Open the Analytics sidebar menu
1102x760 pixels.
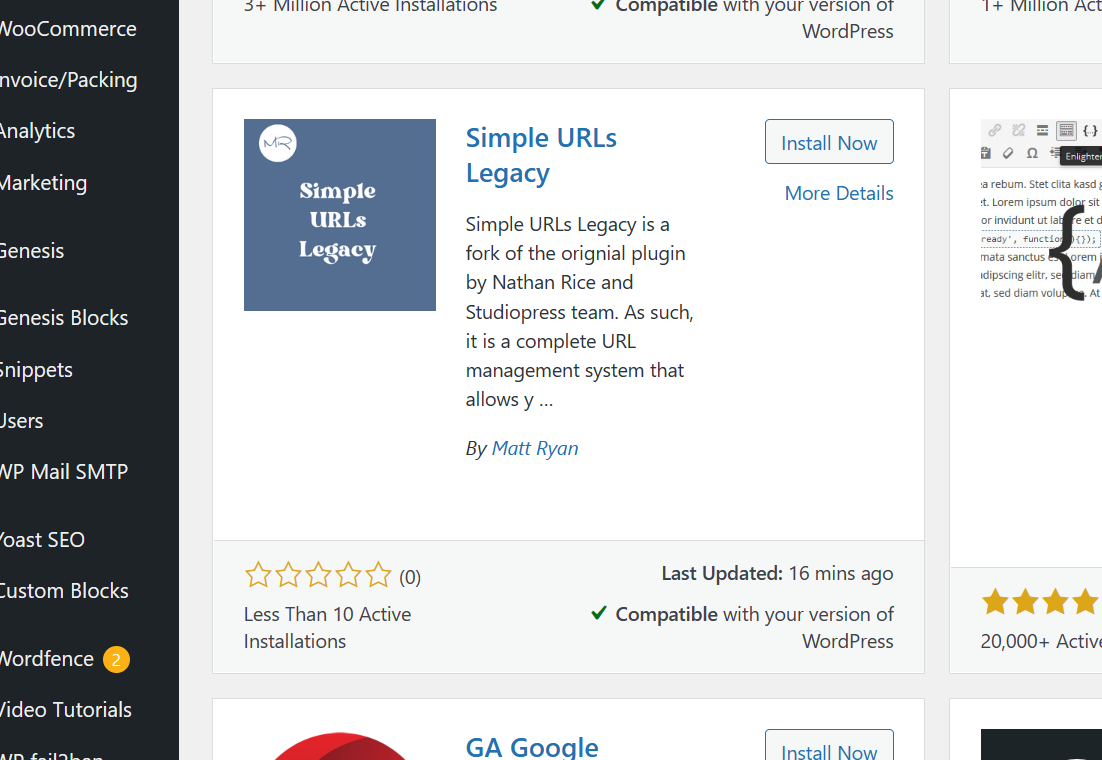pyautogui.click(x=38, y=130)
